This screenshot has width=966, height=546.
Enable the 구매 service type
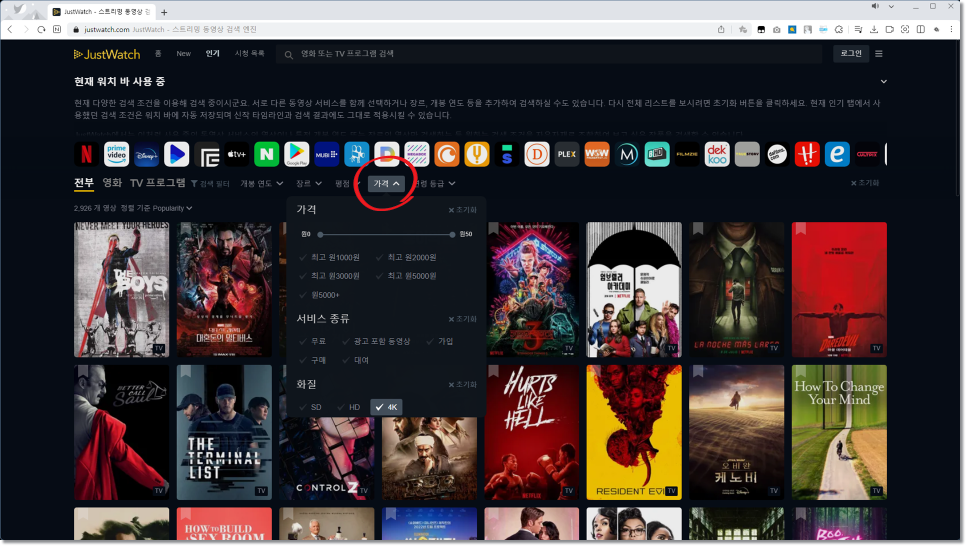[313, 360]
